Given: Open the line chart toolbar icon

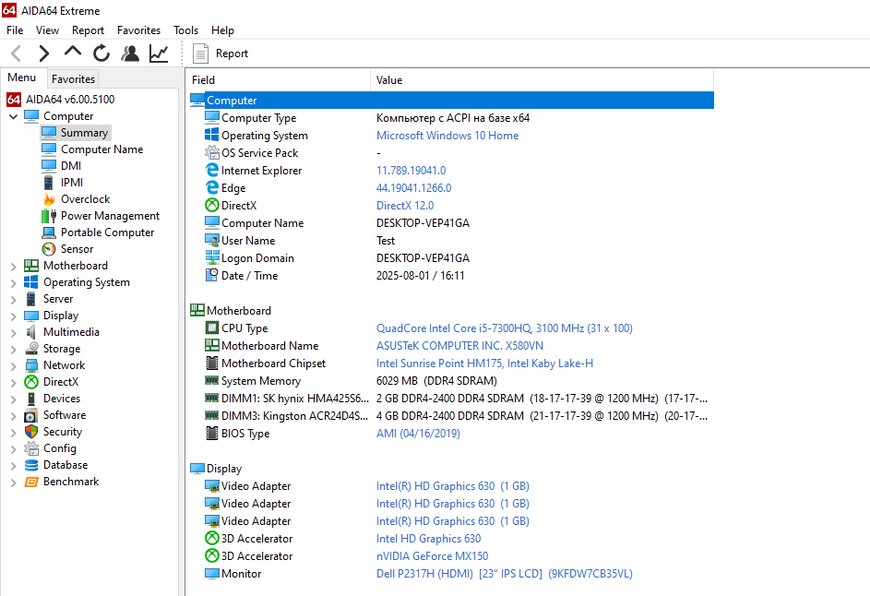Looking at the screenshot, I should point(159,53).
